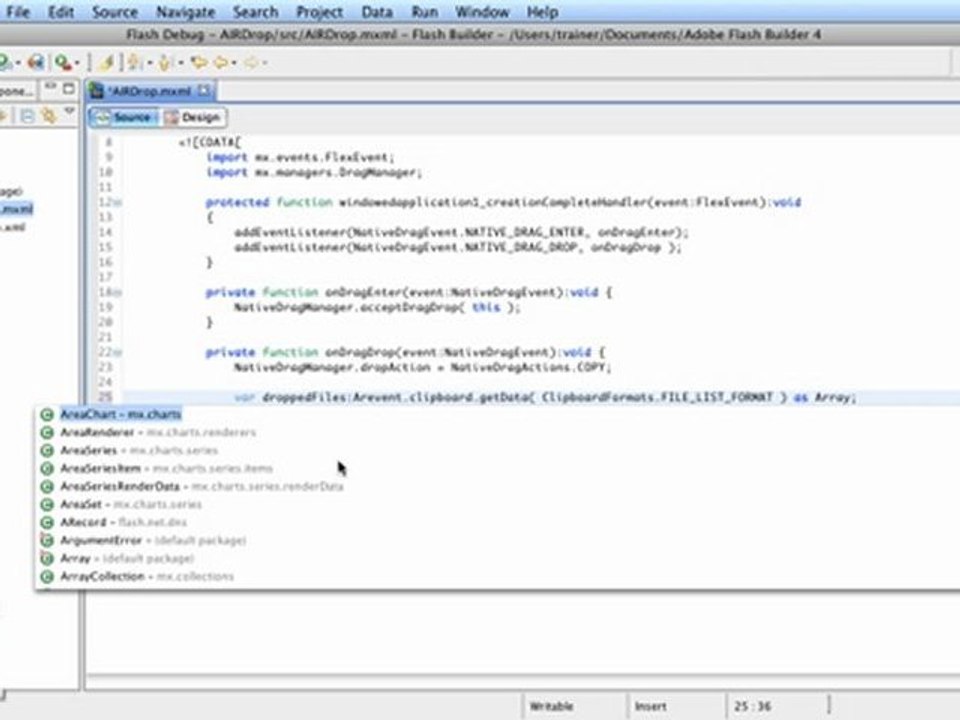Choose AreaSeriesRenderData autocomplete suggestion
The width and height of the screenshot is (960, 720).
coord(201,486)
